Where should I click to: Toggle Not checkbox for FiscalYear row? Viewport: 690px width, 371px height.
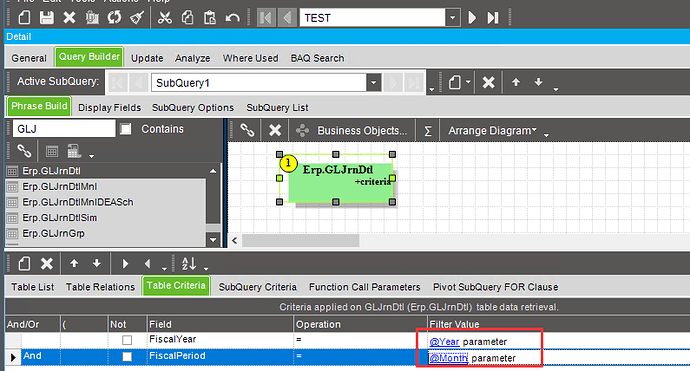(x=127, y=340)
